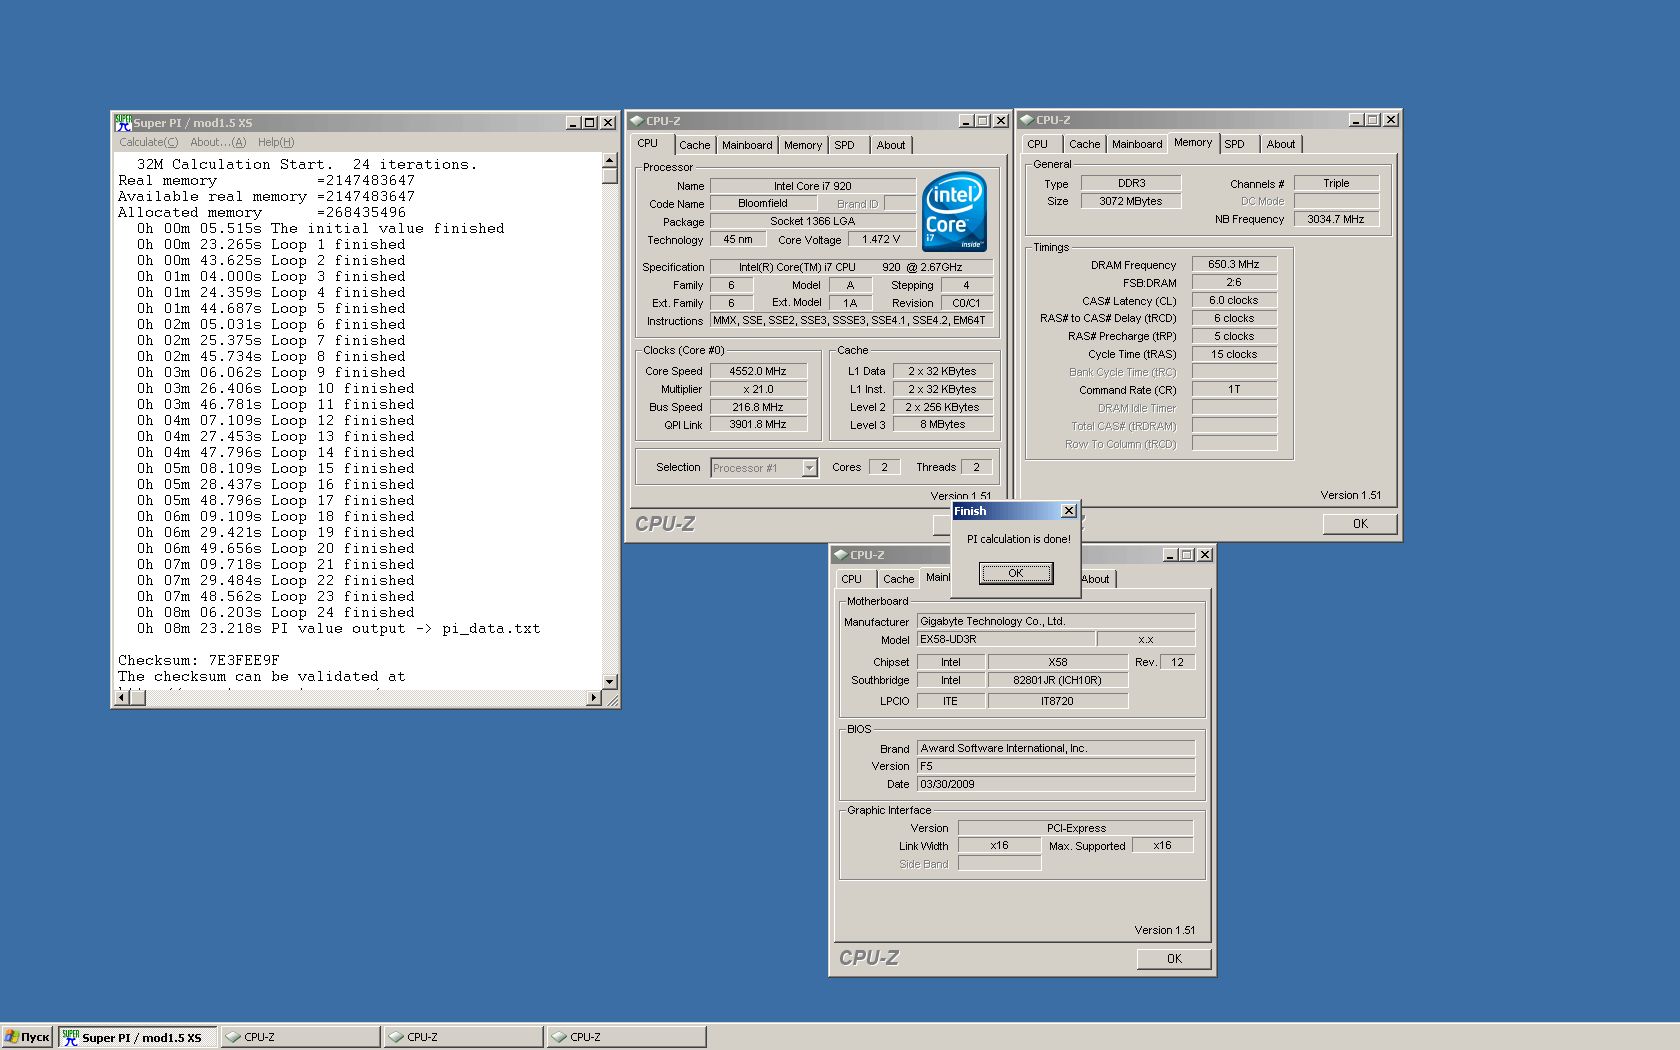
Task: Activate first CPU-Z taskbar button
Action: coord(300,1037)
